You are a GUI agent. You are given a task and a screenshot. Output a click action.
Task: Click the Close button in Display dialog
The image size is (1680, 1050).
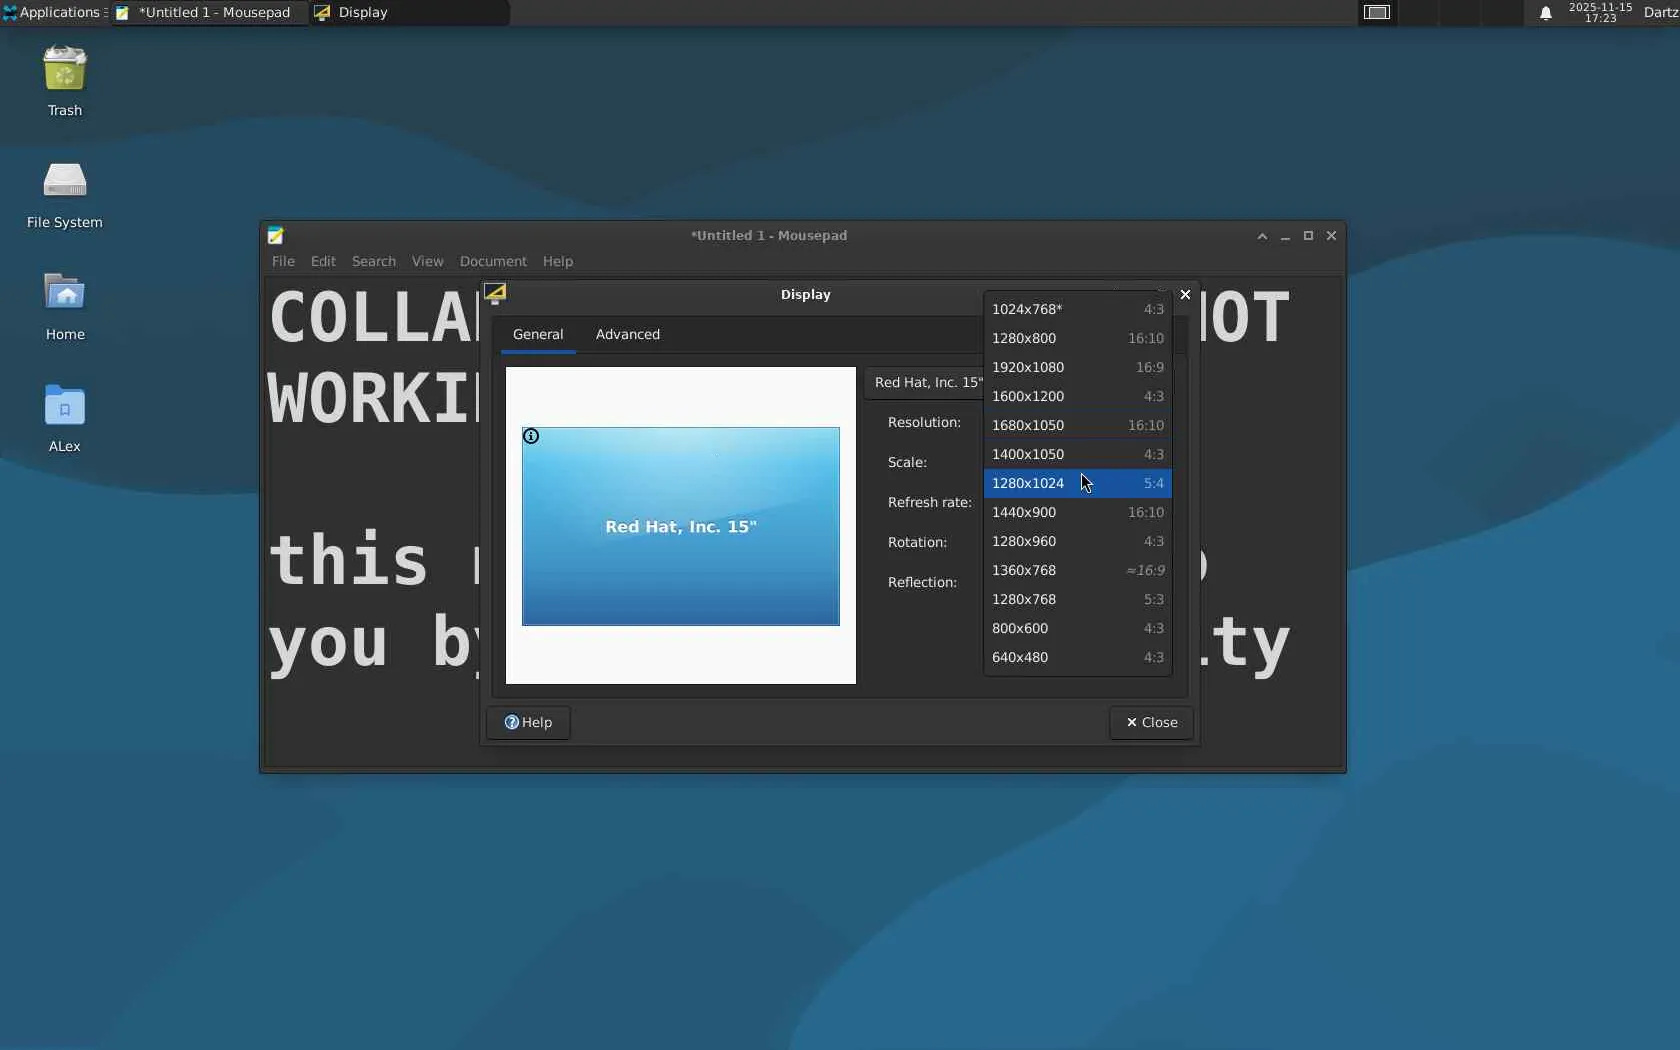[x=1151, y=723]
